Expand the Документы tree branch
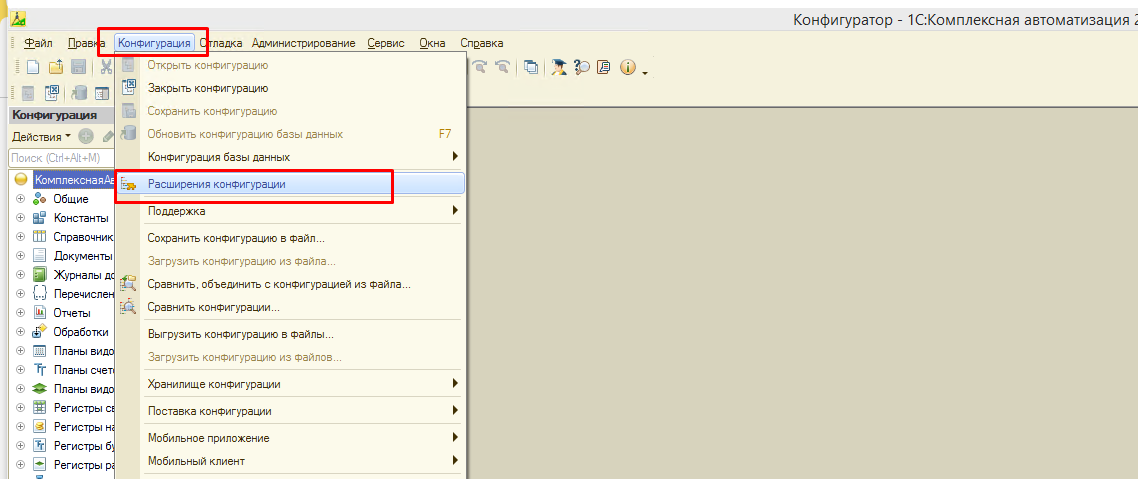 click(x=20, y=255)
